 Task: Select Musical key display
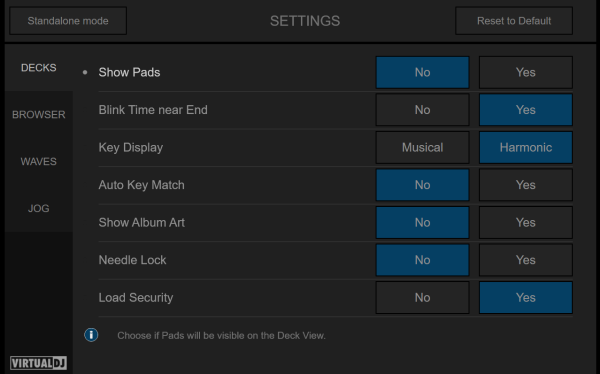point(422,147)
